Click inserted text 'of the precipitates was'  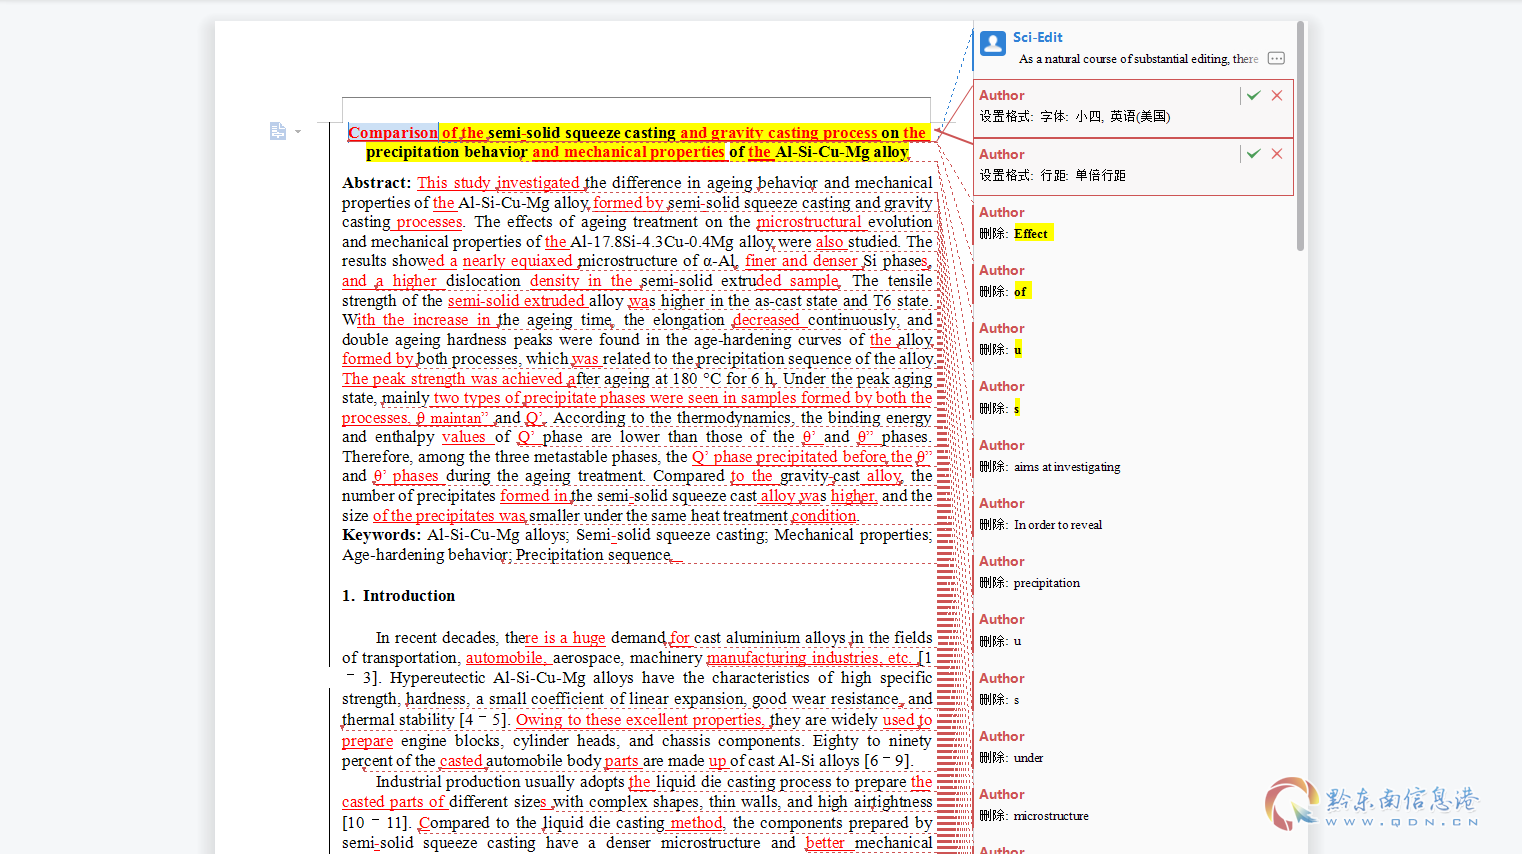click(449, 516)
